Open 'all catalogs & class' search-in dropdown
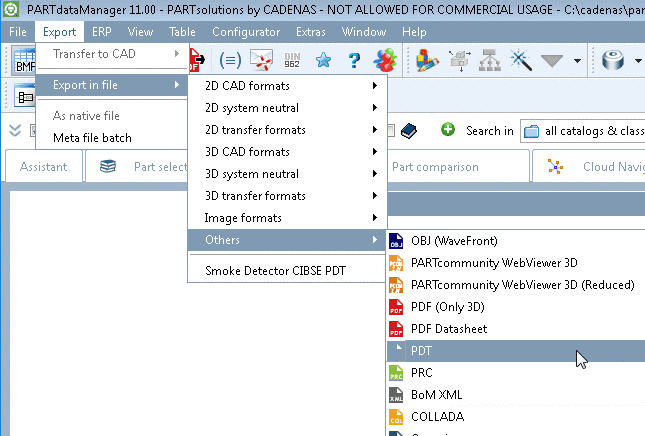This screenshot has height=436, width=645. pyautogui.click(x=583, y=131)
